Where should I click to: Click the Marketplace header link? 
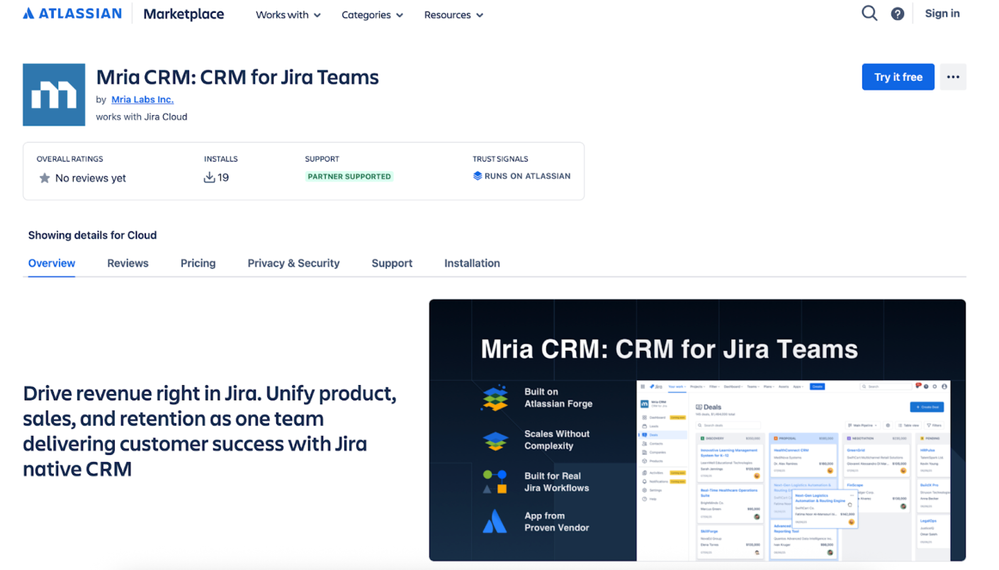pos(183,14)
